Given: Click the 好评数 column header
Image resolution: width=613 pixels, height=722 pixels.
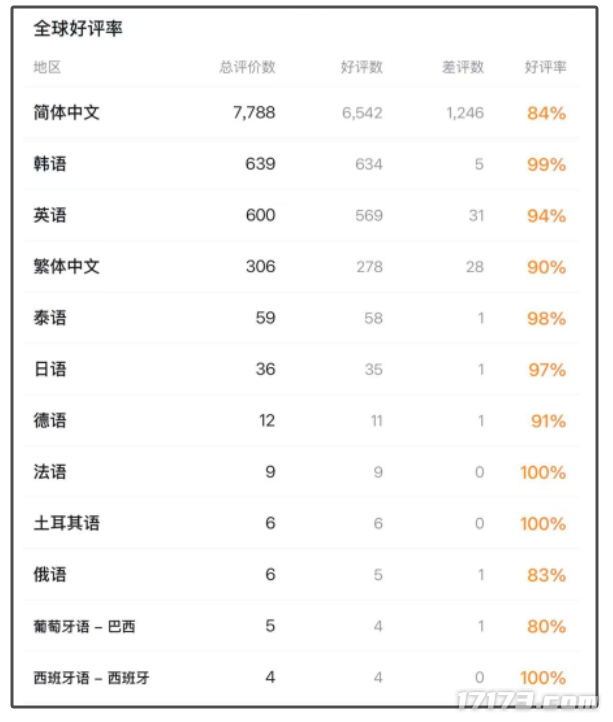Looking at the screenshot, I should (x=361, y=68).
